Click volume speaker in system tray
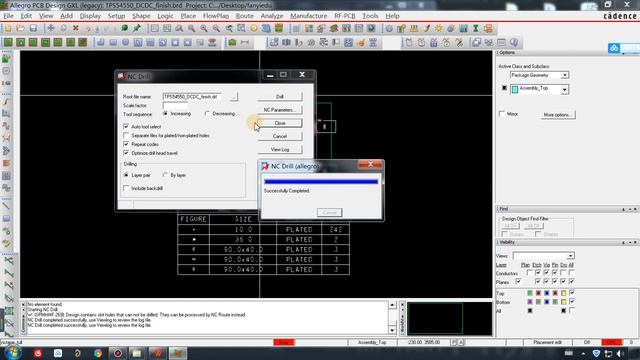This screenshot has width=640, height=360. (x=620, y=353)
